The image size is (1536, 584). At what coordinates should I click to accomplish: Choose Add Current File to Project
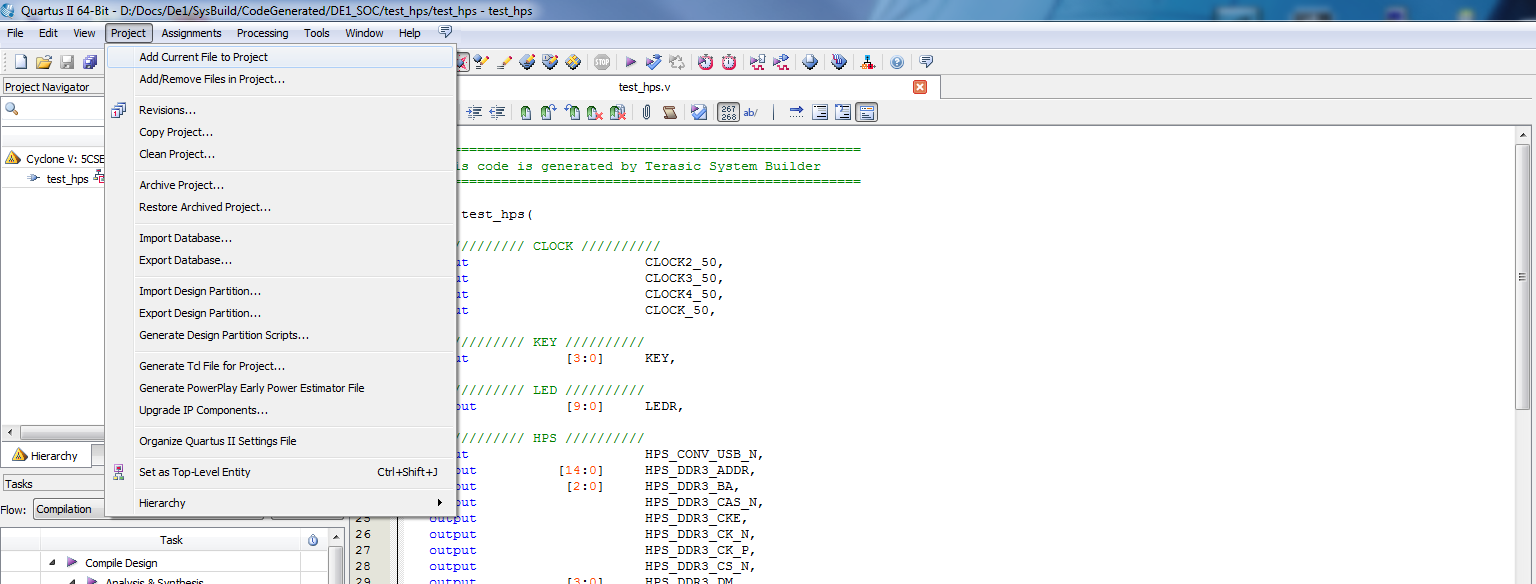[x=281, y=57]
